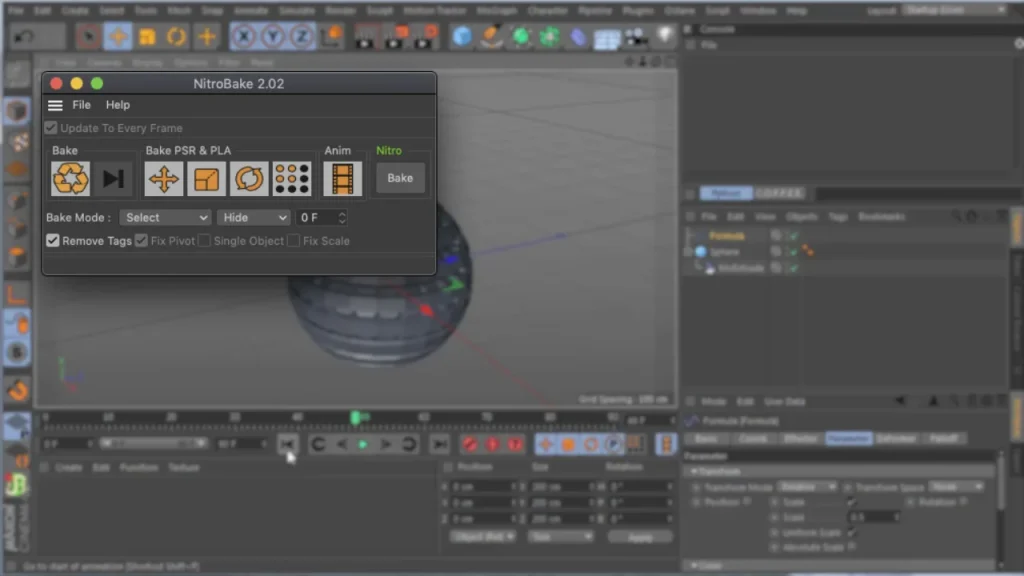Click the green play forward button
Image resolution: width=1024 pixels, height=576 pixels.
pos(363,445)
